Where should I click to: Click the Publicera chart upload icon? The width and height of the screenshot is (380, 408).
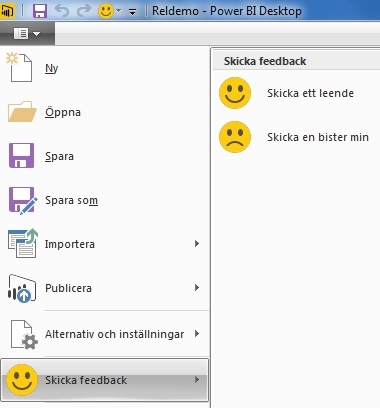point(22,289)
